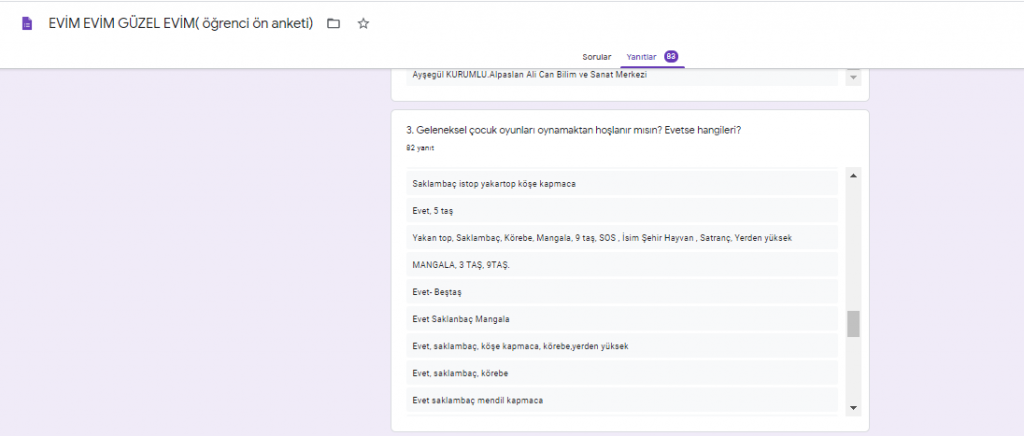1024x436 pixels.
Task: Click the move to folder icon
Action: coord(333,23)
